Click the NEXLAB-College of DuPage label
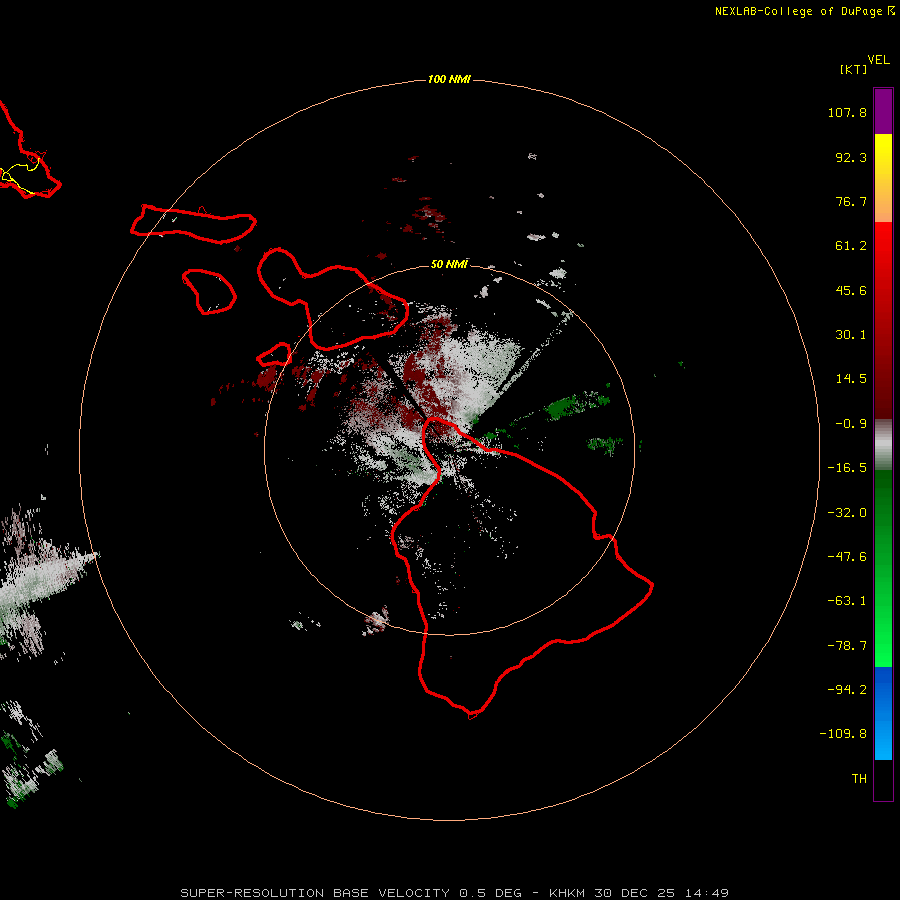 805,11
